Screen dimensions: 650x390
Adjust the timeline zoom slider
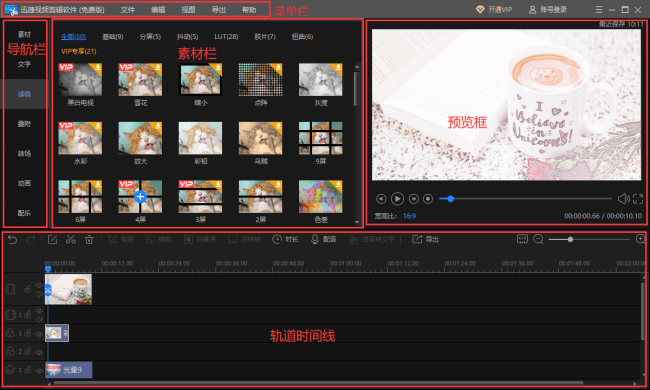coord(570,240)
